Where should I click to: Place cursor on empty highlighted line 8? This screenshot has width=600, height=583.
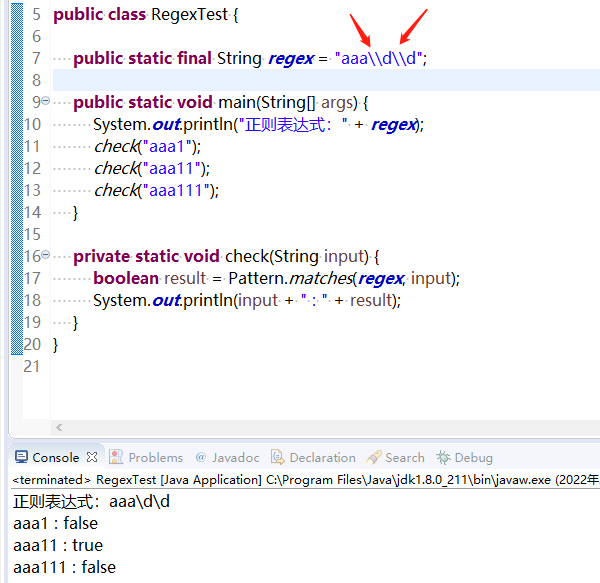[x=326, y=80]
